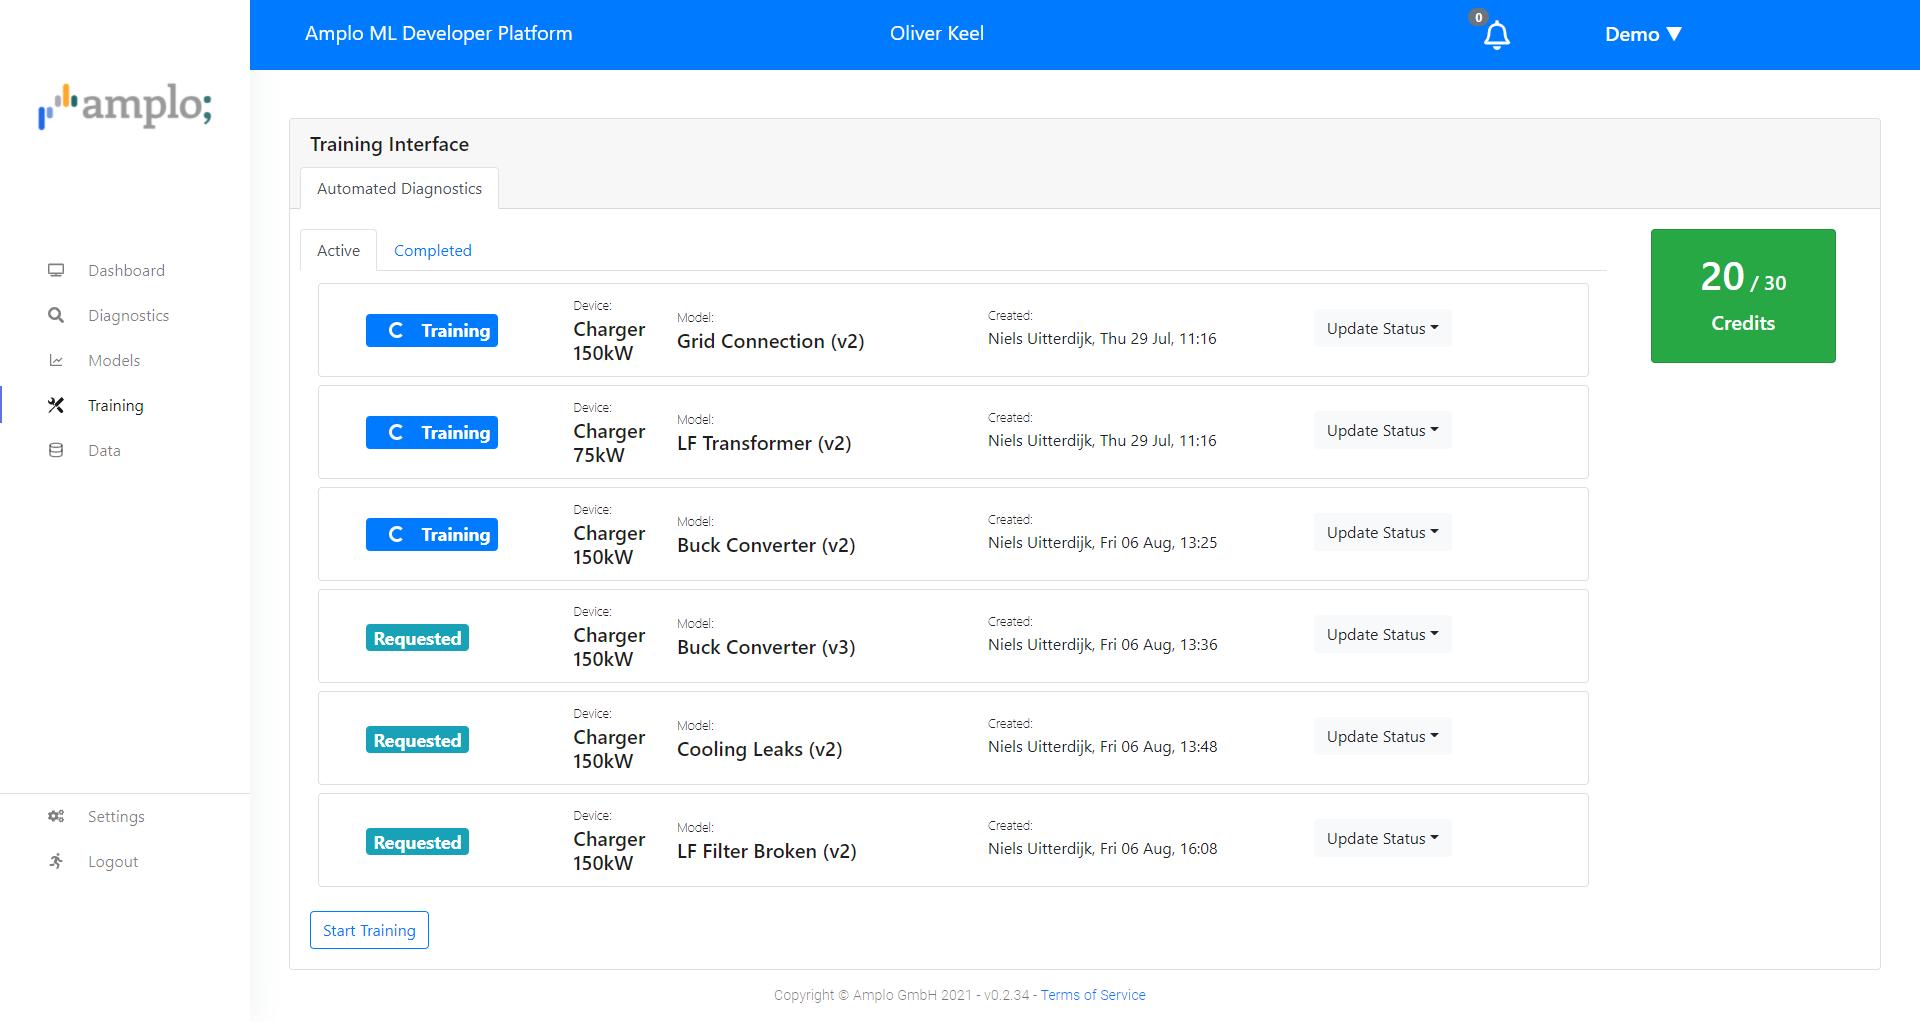Image resolution: width=1920 pixels, height=1022 pixels.
Task: Click the Logout running-person icon
Action: click(56, 861)
